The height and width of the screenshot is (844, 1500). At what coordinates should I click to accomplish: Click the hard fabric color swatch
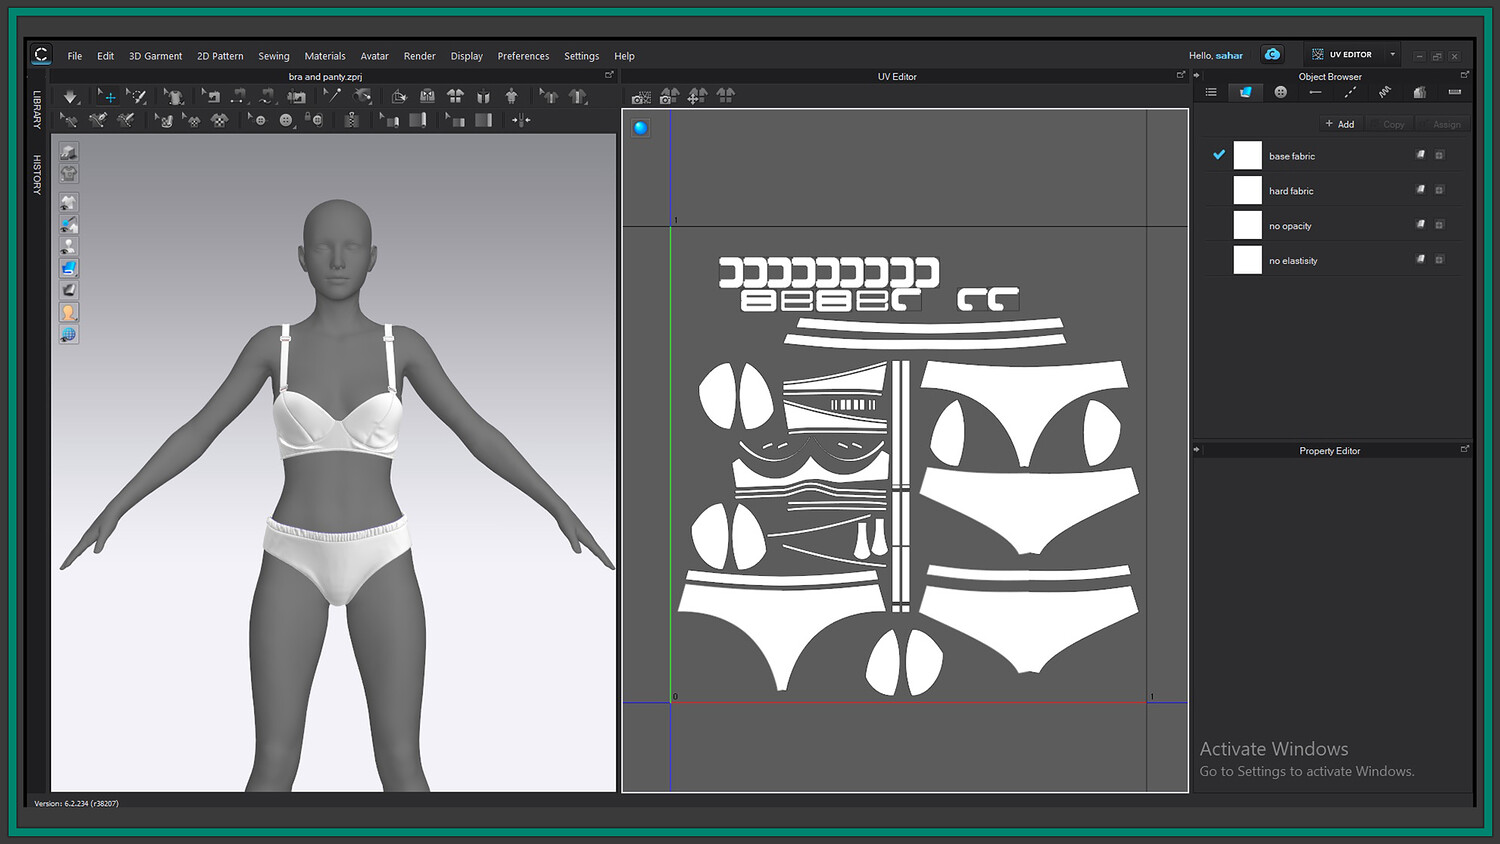1247,190
